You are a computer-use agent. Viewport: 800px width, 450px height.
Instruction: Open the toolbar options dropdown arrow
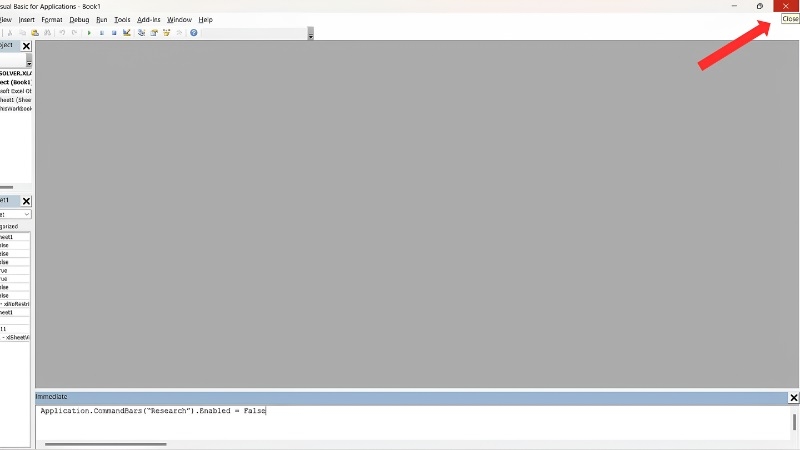tap(311, 34)
